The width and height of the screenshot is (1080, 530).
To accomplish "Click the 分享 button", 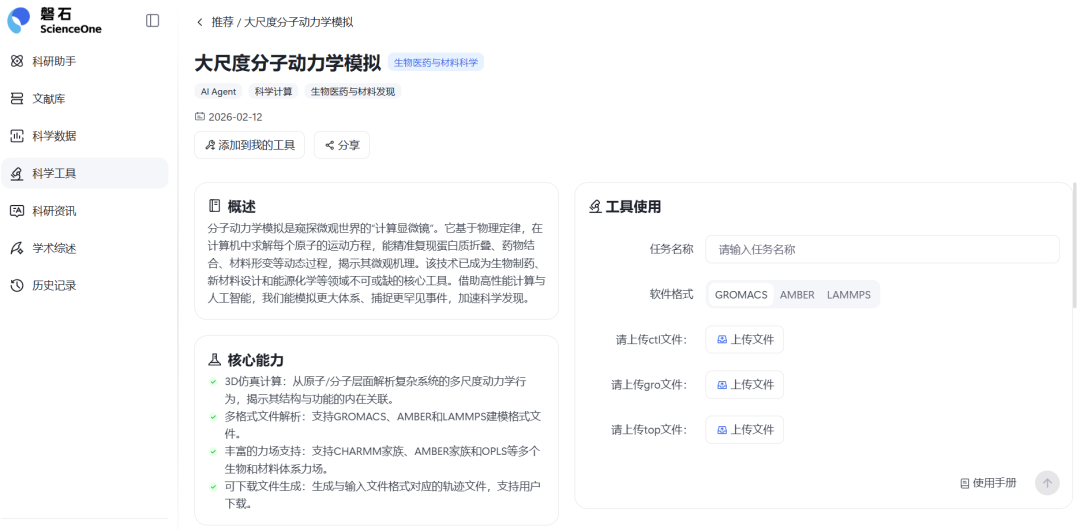I will 341,145.
